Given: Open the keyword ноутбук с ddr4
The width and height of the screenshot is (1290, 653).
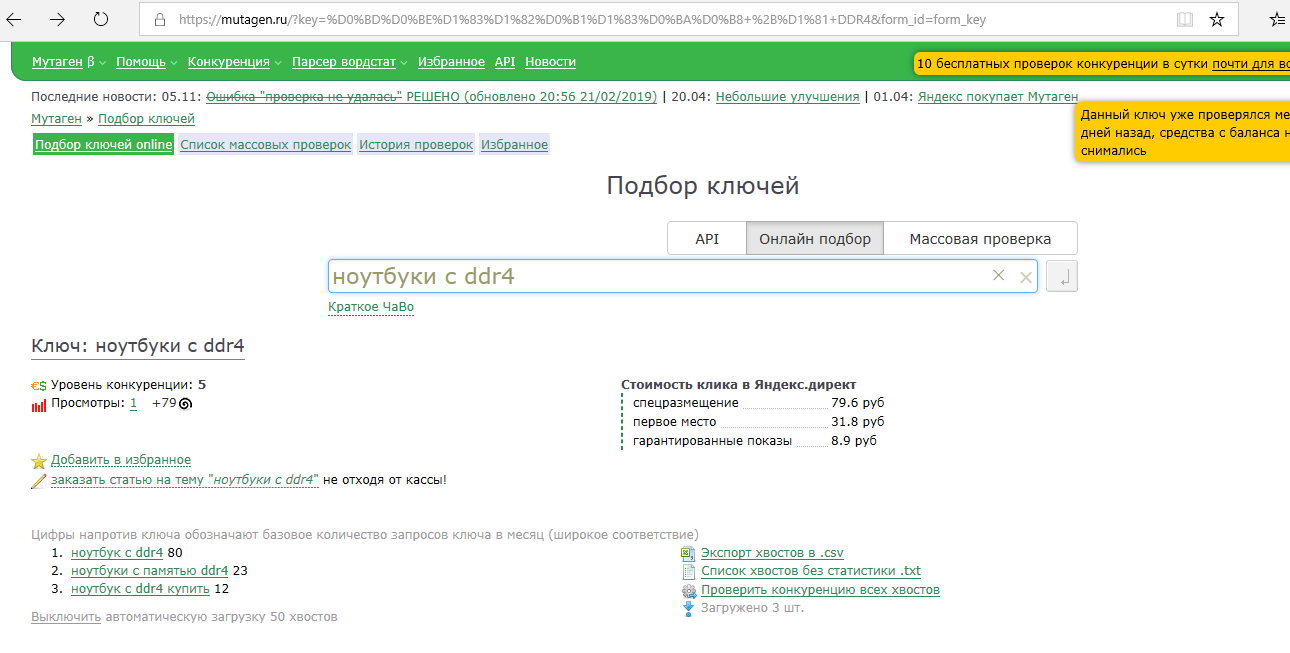Looking at the screenshot, I should click(117, 552).
